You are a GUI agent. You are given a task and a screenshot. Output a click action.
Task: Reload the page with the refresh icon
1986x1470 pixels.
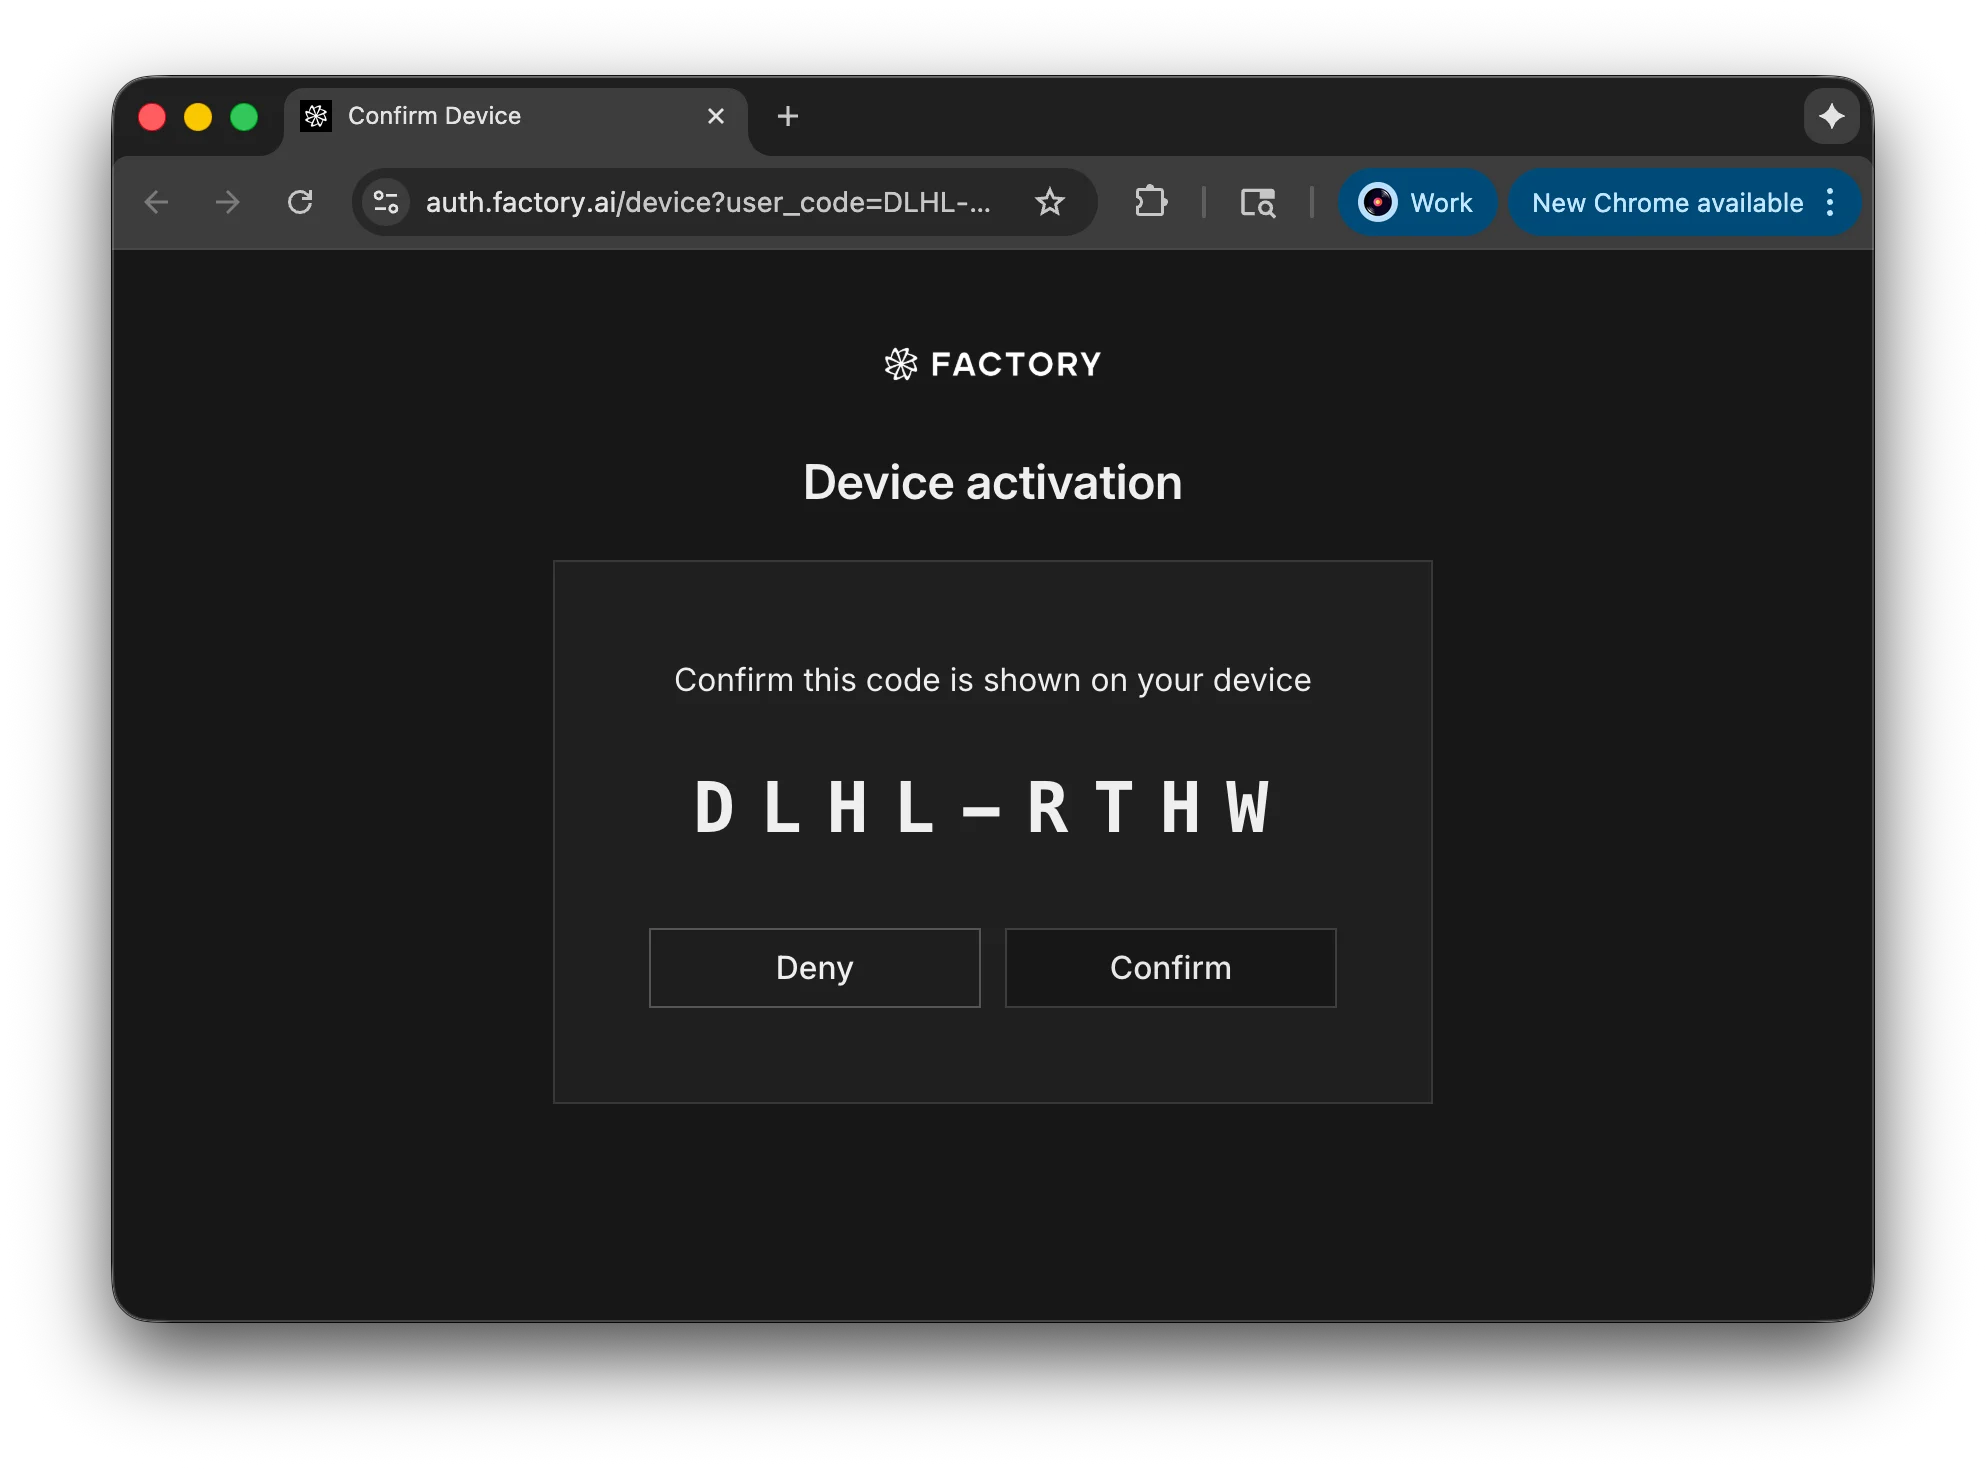click(x=300, y=202)
